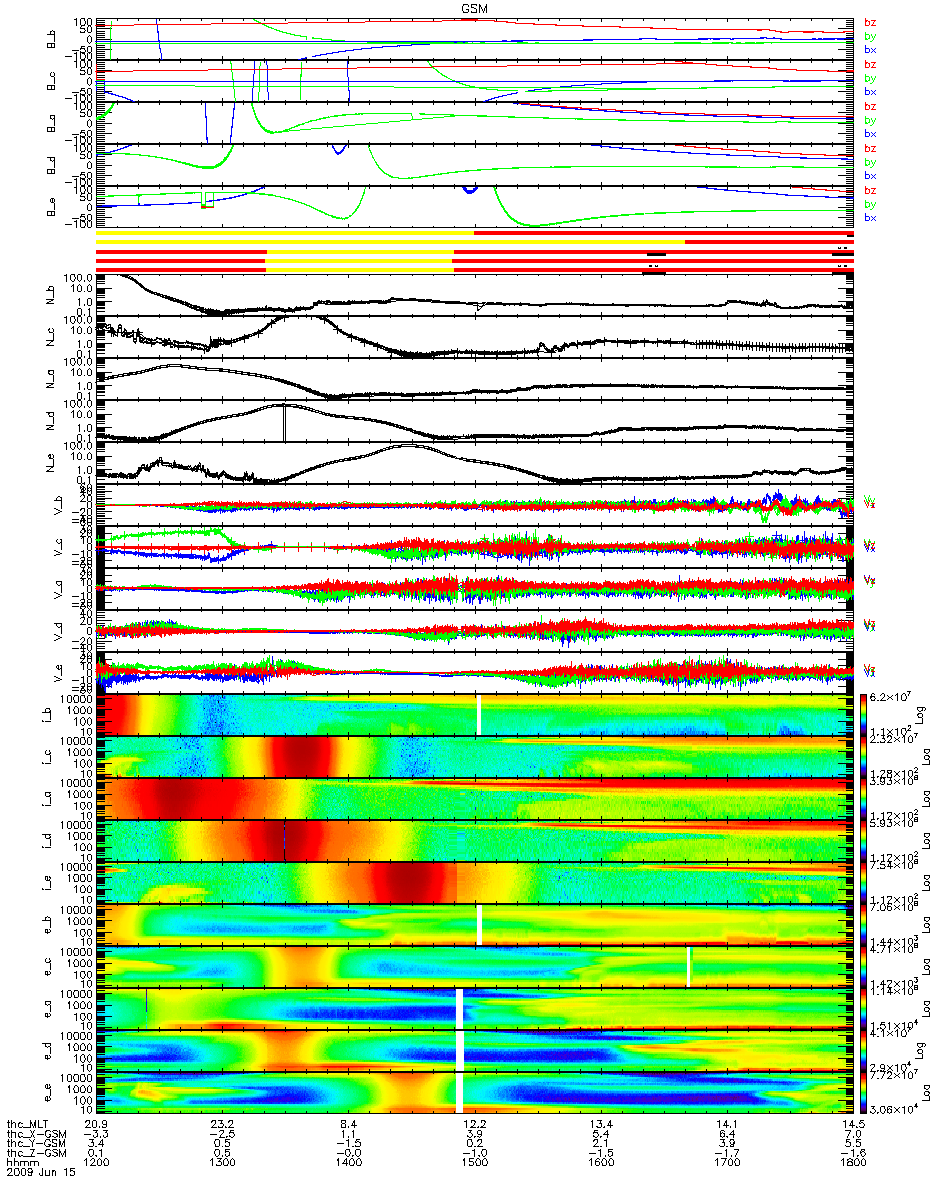
Task: Select the B_b panel axis label
Action: (x=50, y=38)
